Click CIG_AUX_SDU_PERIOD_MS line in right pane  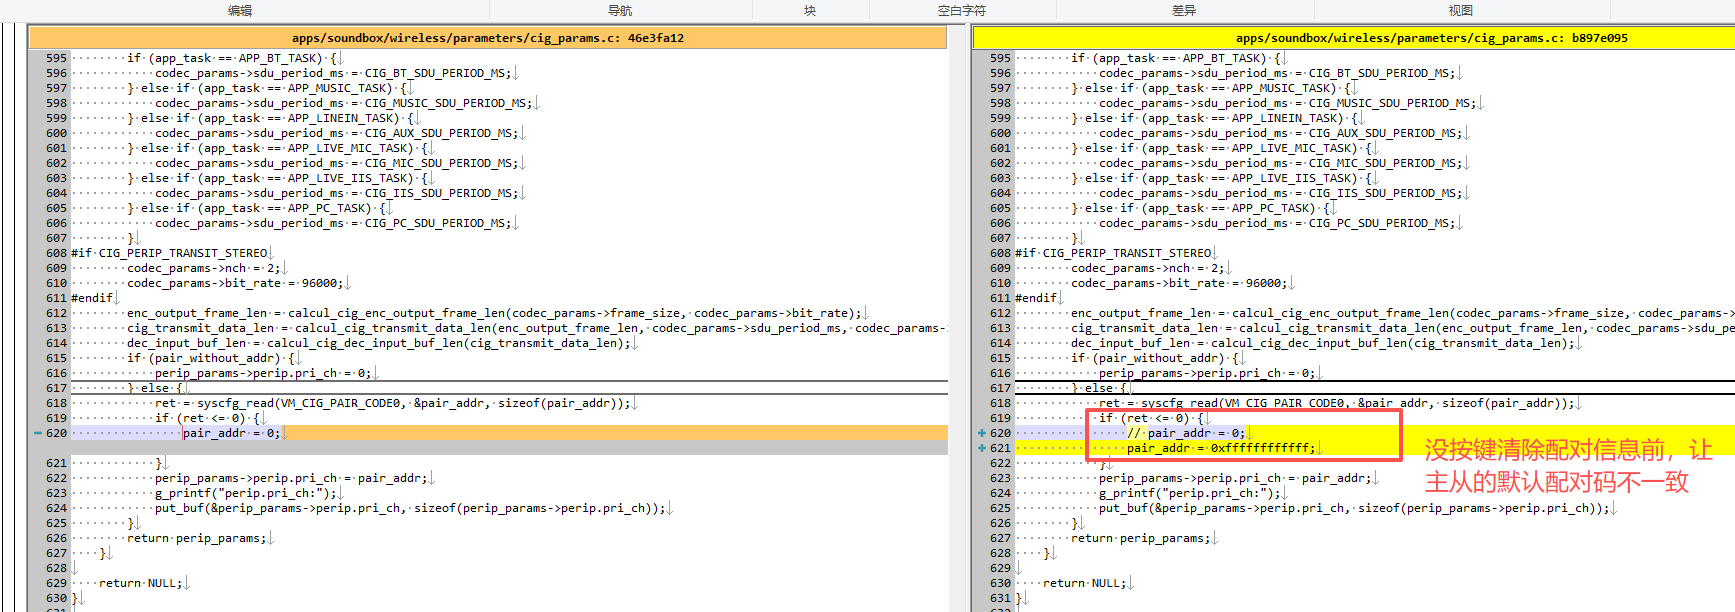pyautogui.click(x=1281, y=133)
